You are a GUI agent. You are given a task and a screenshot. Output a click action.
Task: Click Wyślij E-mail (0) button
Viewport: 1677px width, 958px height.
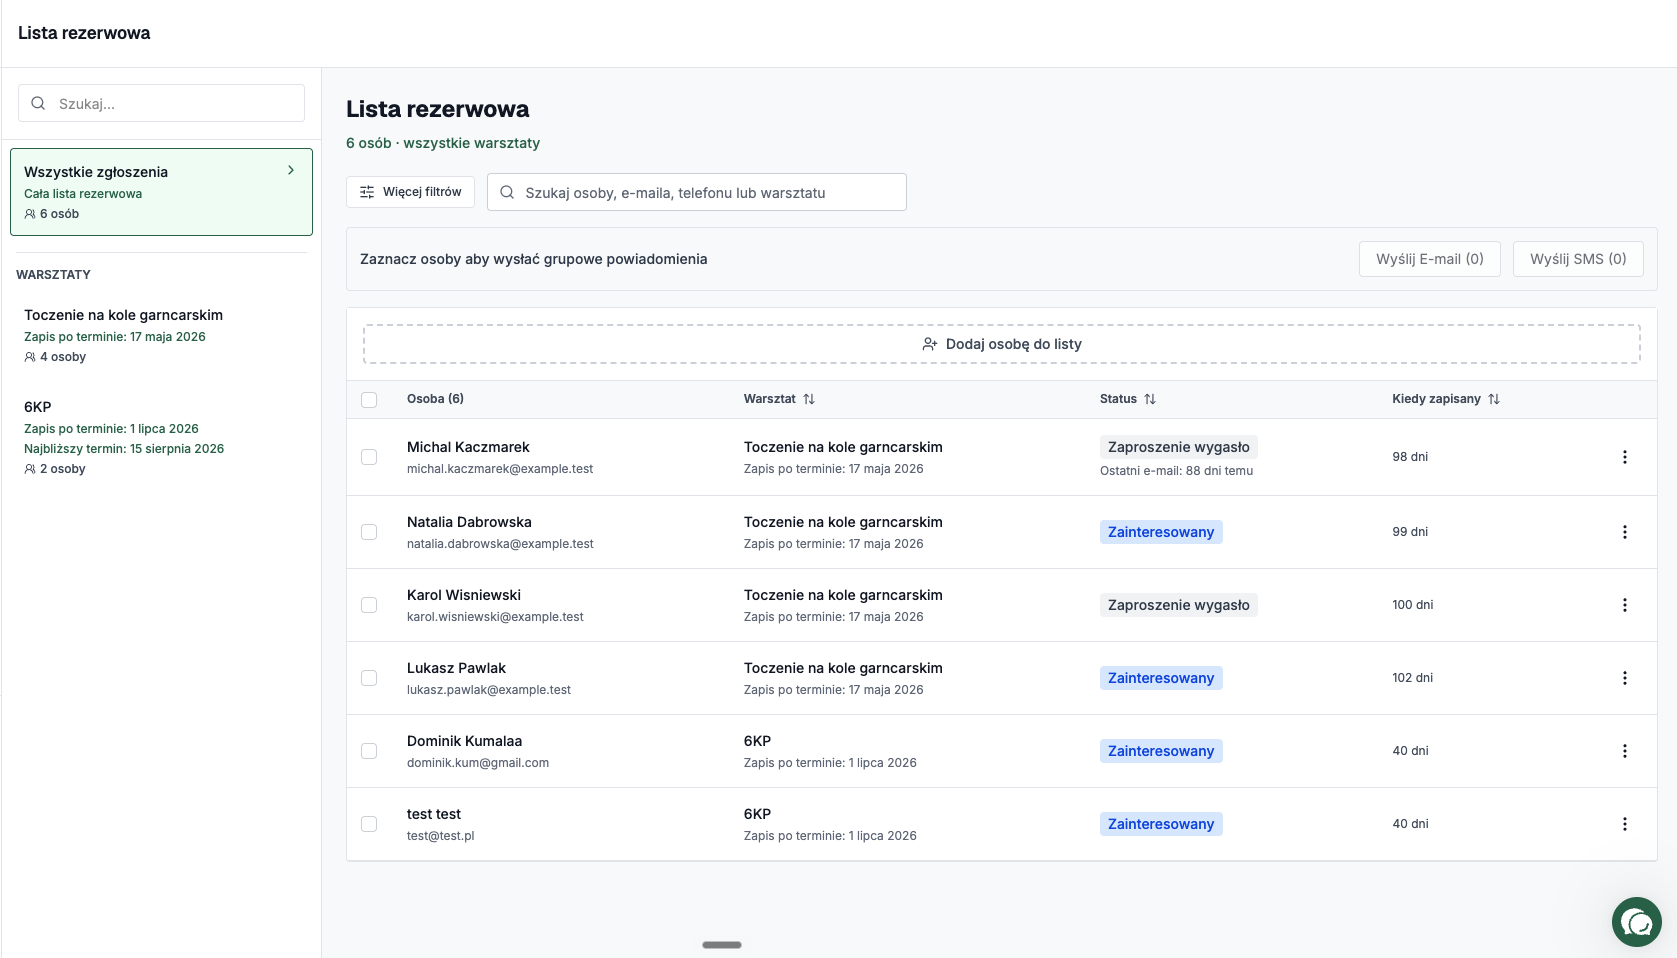click(x=1429, y=259)
